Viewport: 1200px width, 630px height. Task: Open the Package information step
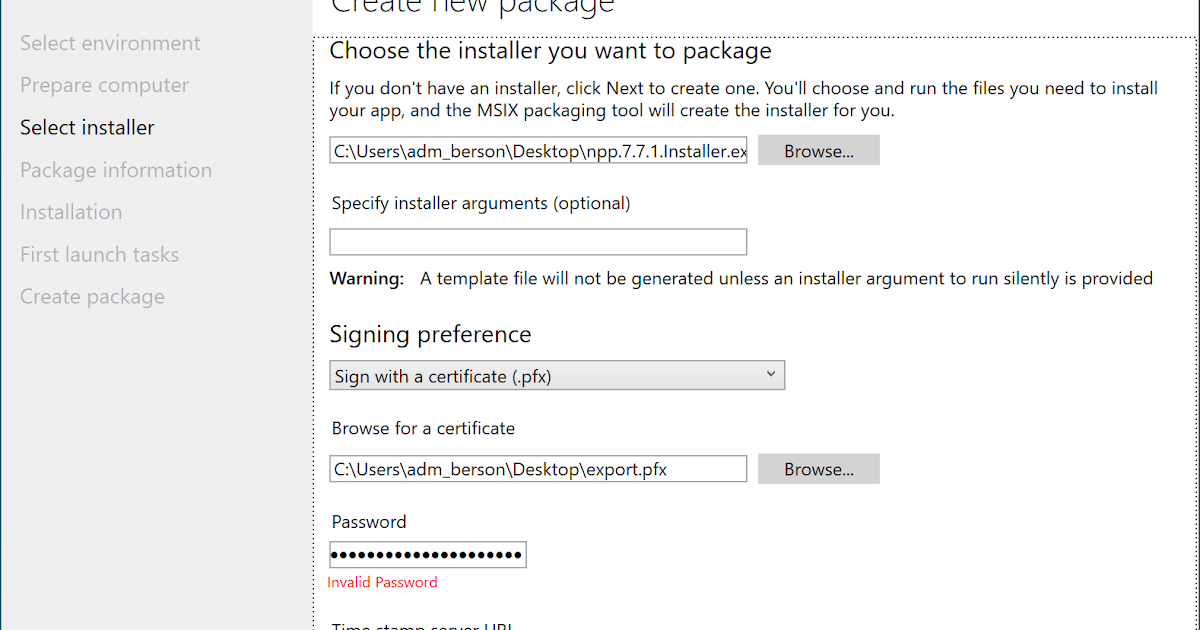pos(116,170)
